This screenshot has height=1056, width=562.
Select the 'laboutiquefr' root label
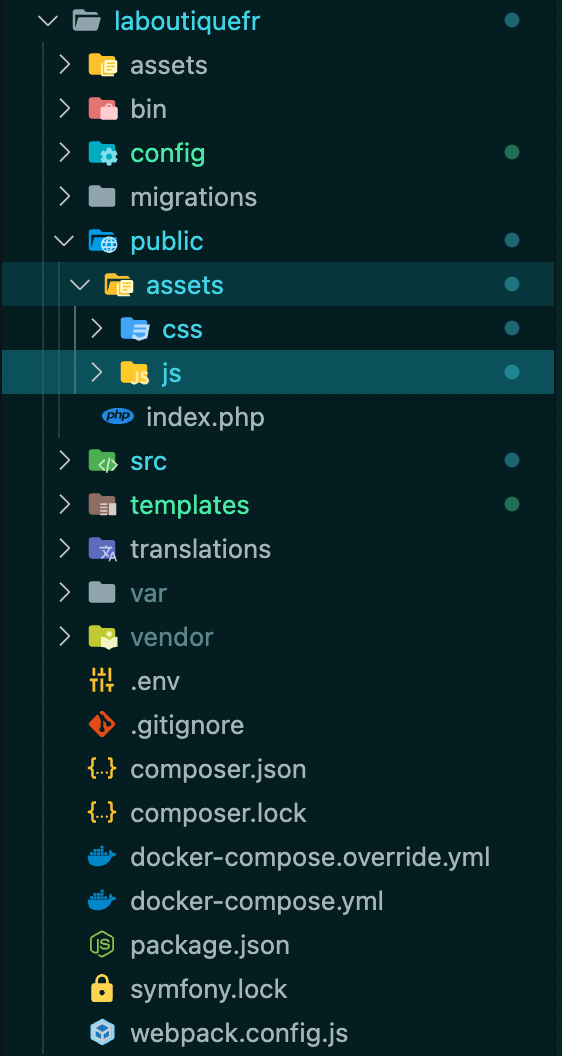coord(187,22)
